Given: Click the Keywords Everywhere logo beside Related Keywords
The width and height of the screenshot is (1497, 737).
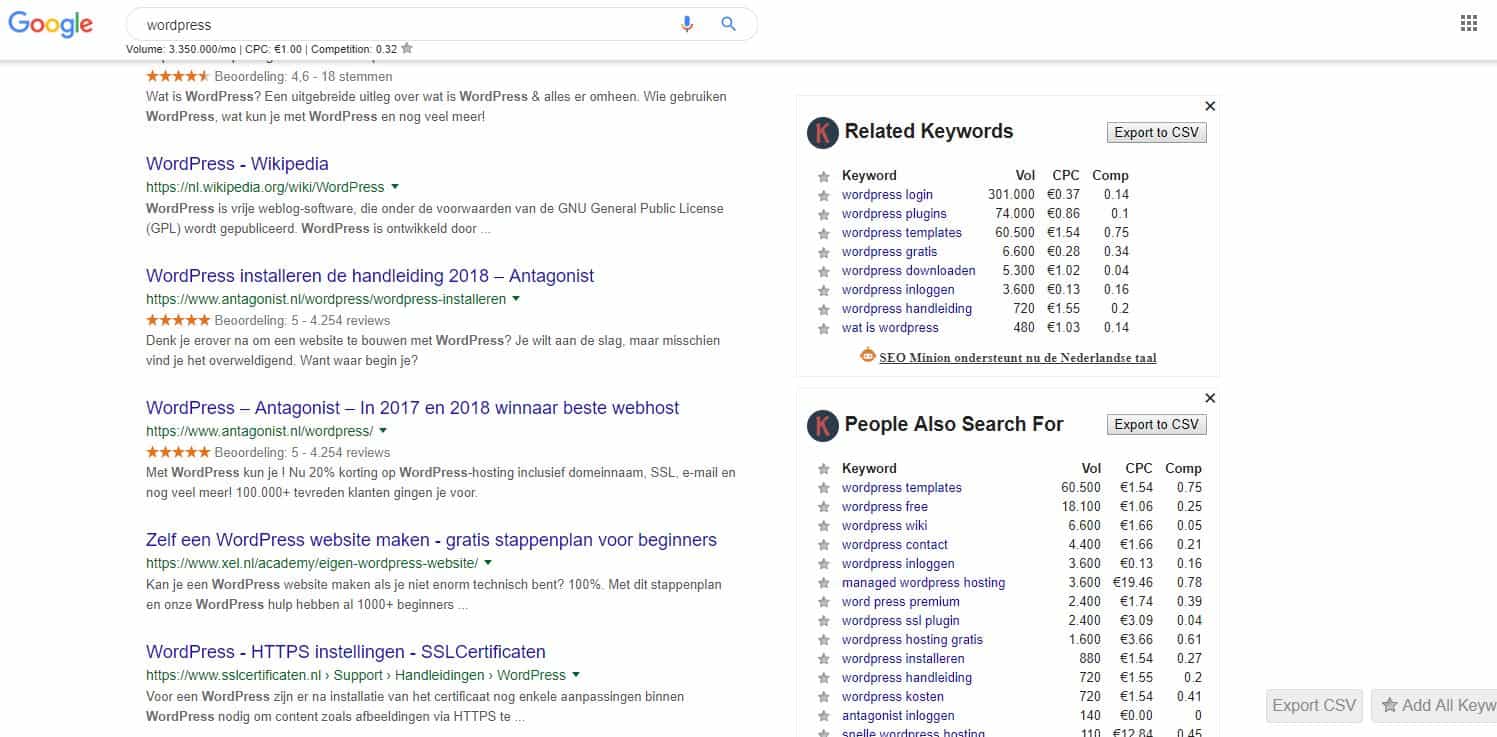Looking at the screenshot, I should click(822, 132).
